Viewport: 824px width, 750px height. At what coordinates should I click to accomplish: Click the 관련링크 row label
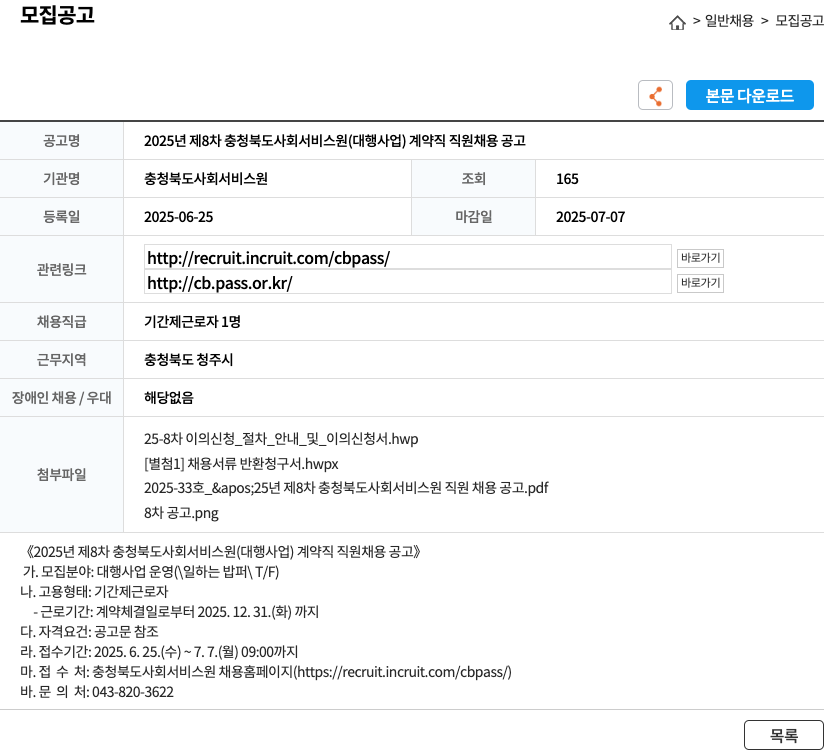(61, 270)
